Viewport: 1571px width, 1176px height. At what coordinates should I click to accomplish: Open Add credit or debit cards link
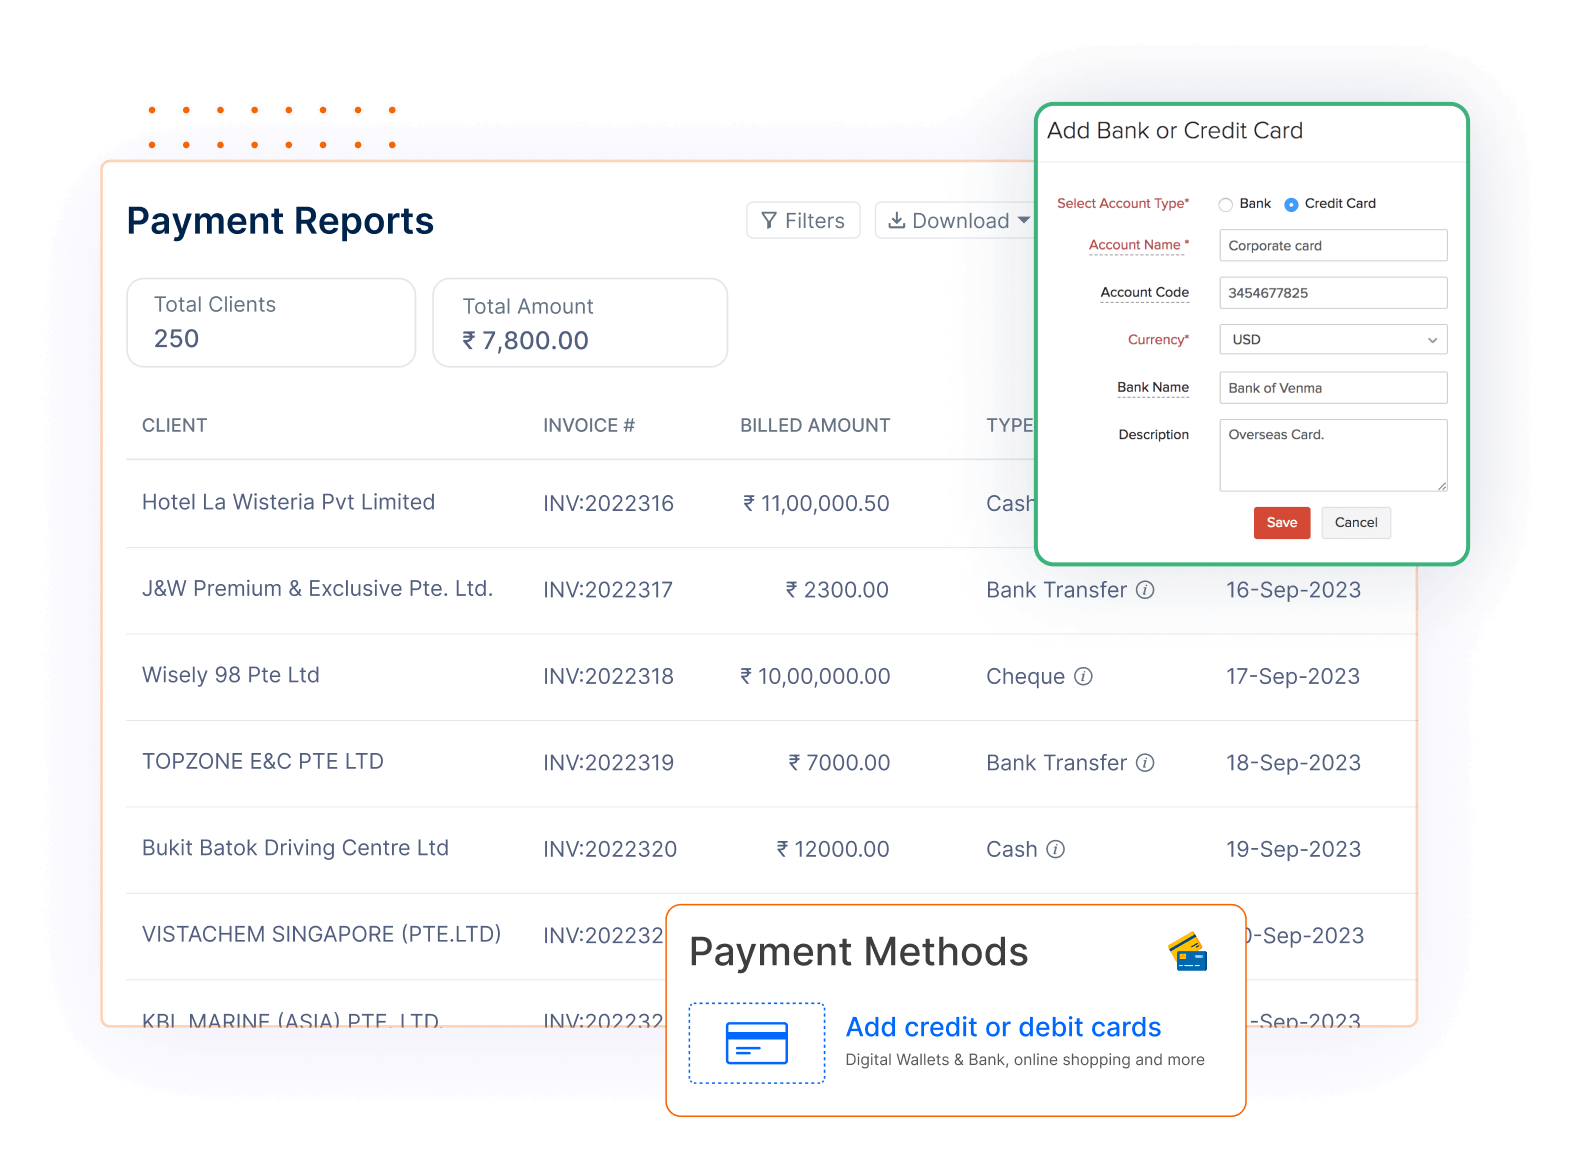[1003, 1027]
